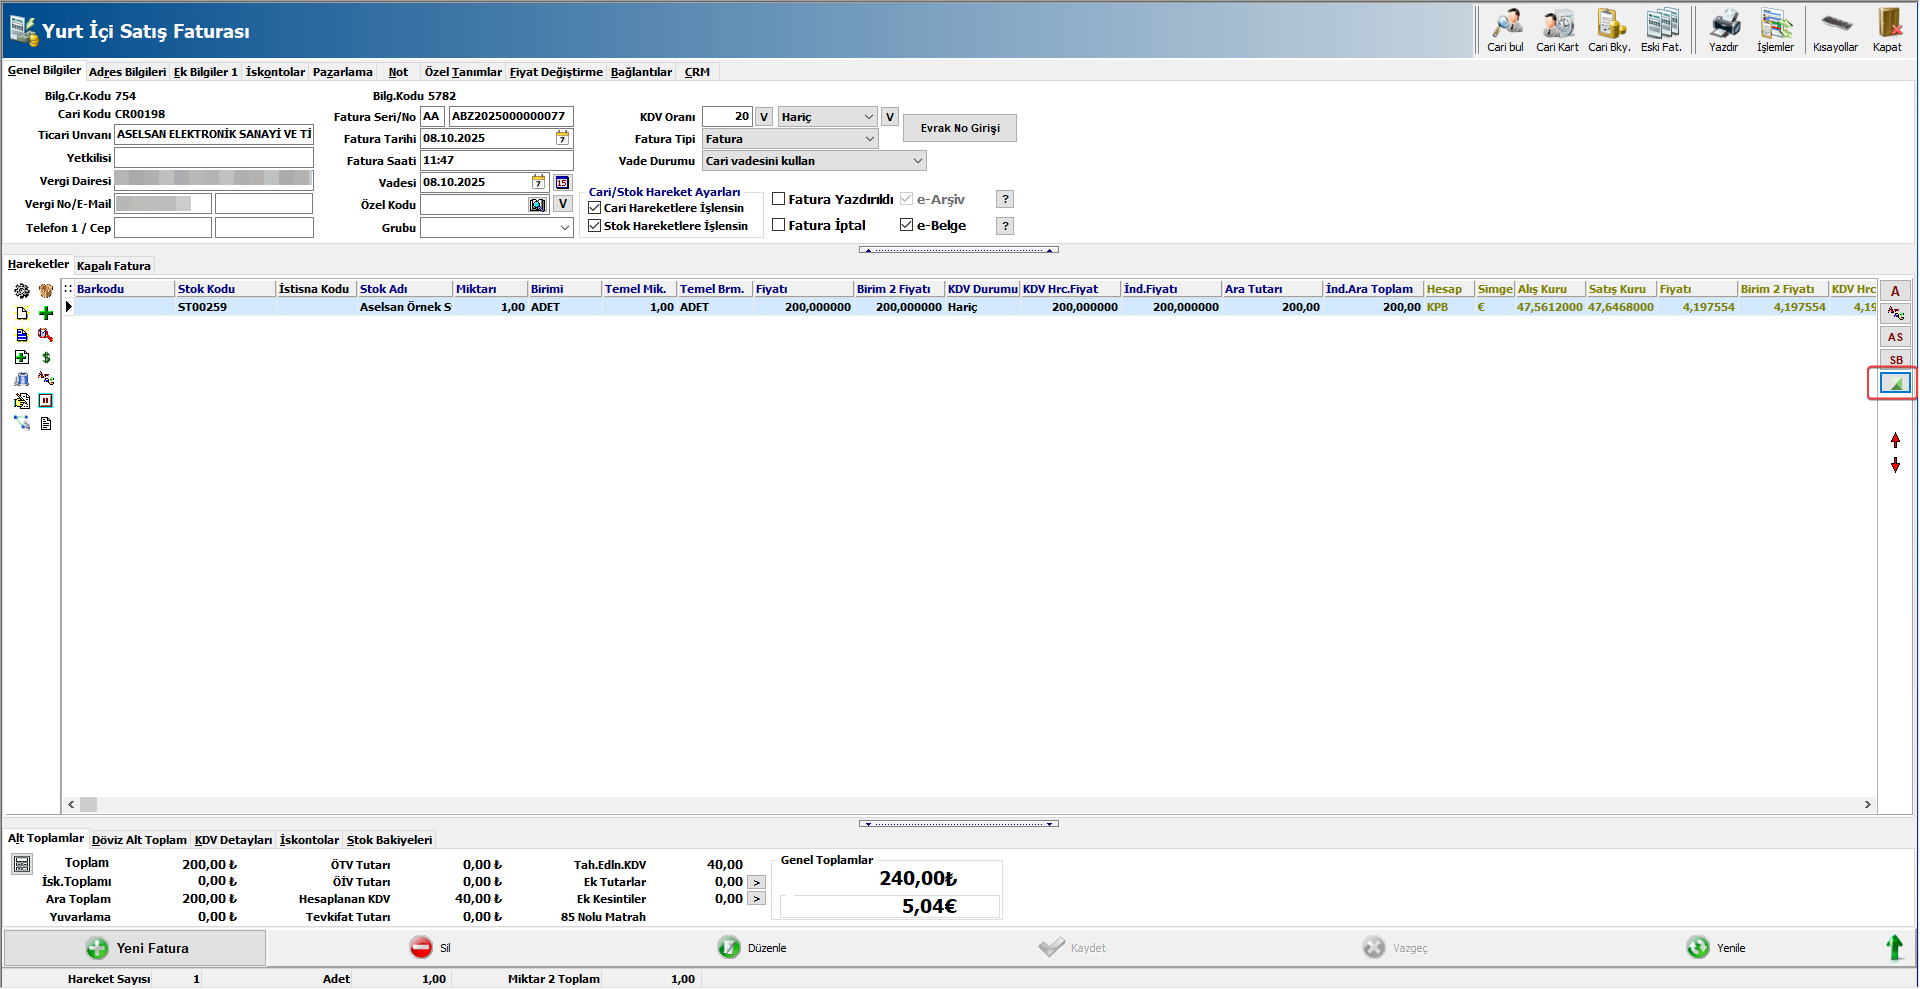Viewport: 1920px width, 989px height.
Task: Click the highlighted green icon in right sidebar
Action: [x=1894, y=384]
